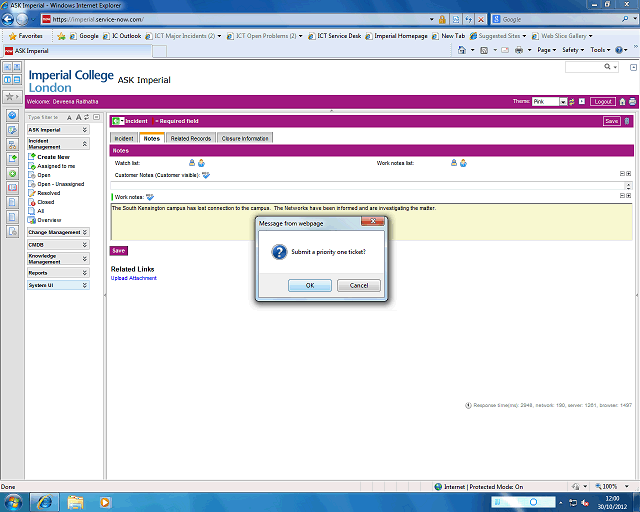Click the delete trash icon beside Save

(x=627, y=121)
